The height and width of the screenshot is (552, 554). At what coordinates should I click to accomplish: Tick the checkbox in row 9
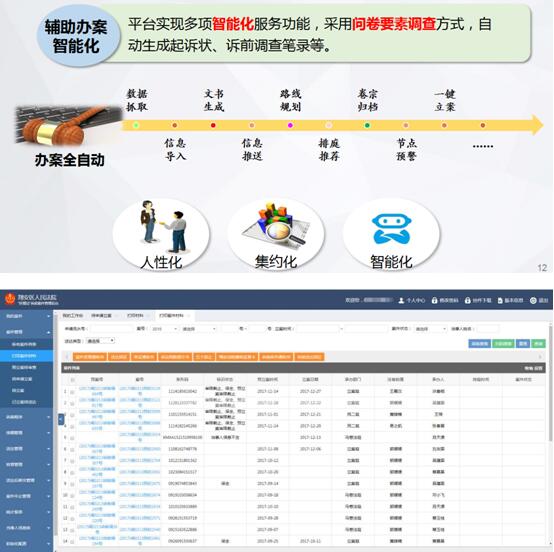tap(72, 484)
